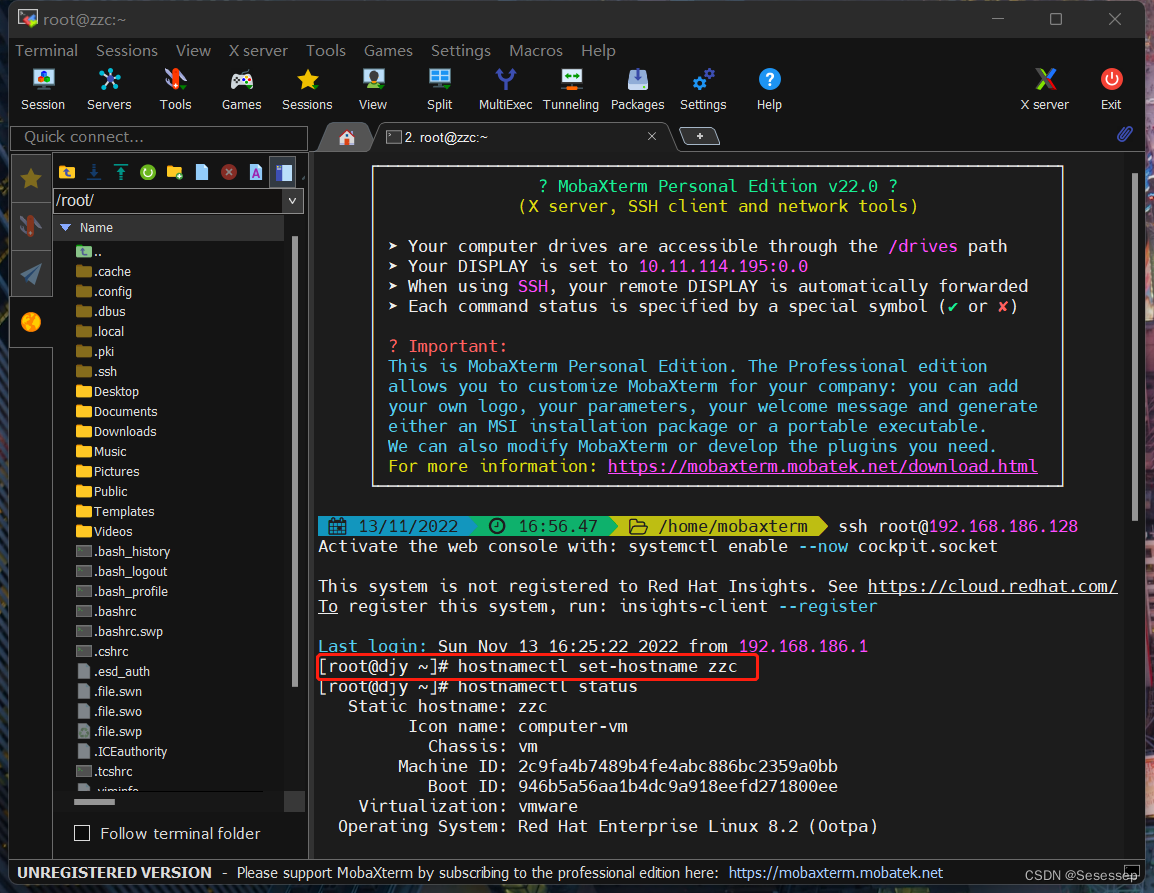Viewport: 1154px width, 893px height.
Task: Select the .ssh folder
Action: pos(96,372)
